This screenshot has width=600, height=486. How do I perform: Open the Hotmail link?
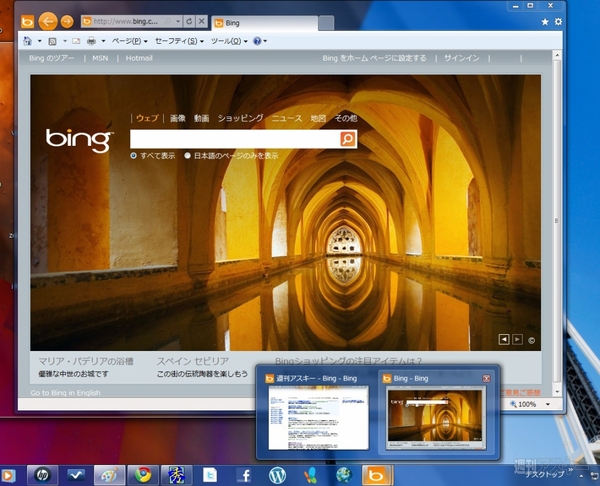point(139,58)
